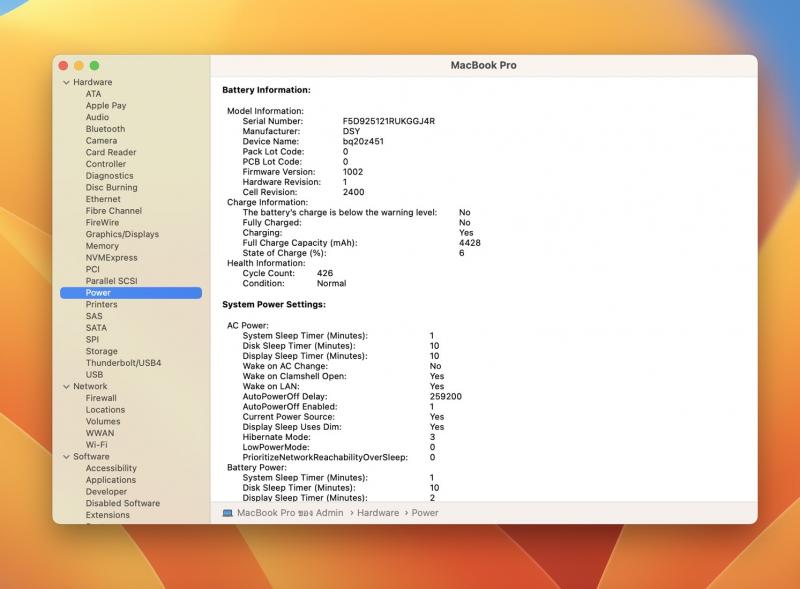
Task: Click the battery serial number value
Action: [388, 121]
